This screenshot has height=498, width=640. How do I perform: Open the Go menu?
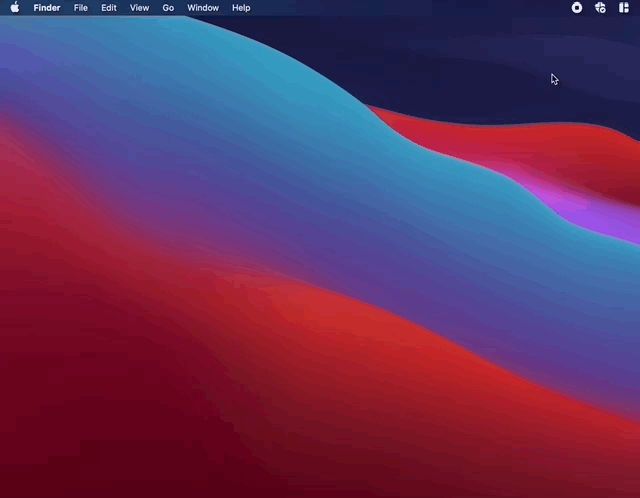[168, 8]
